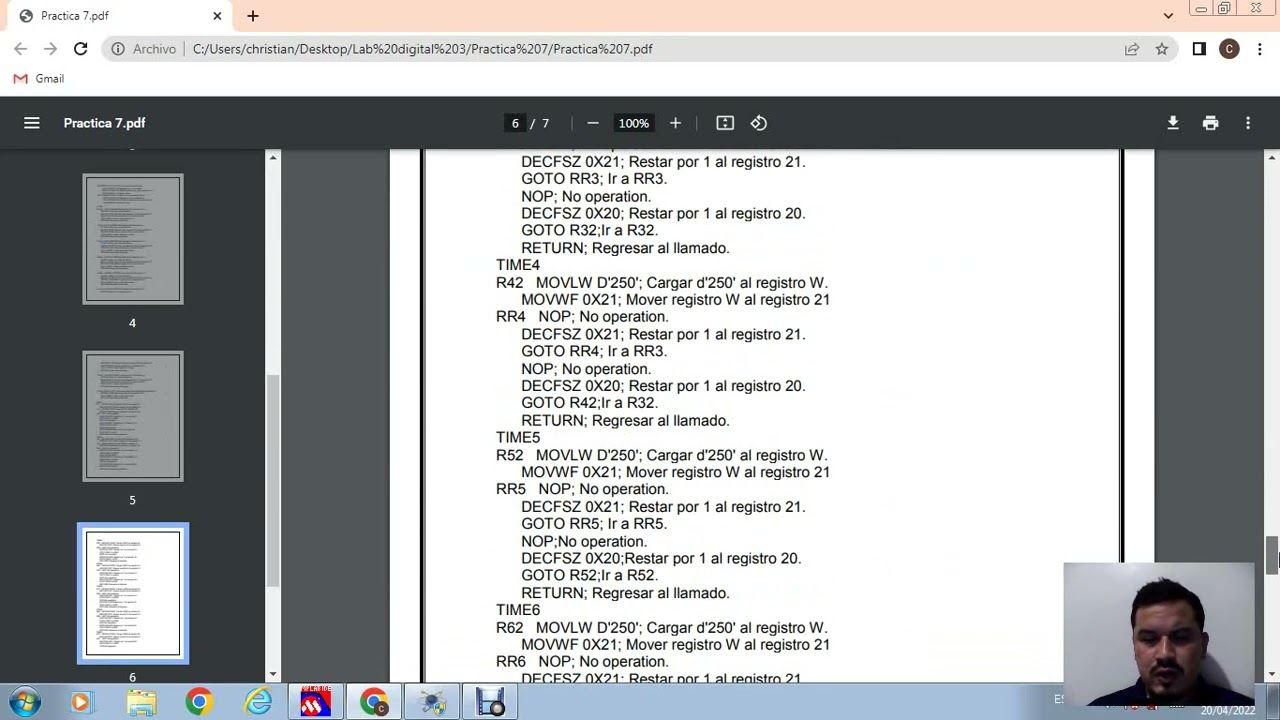Go forward in browser history

point(50,49)
